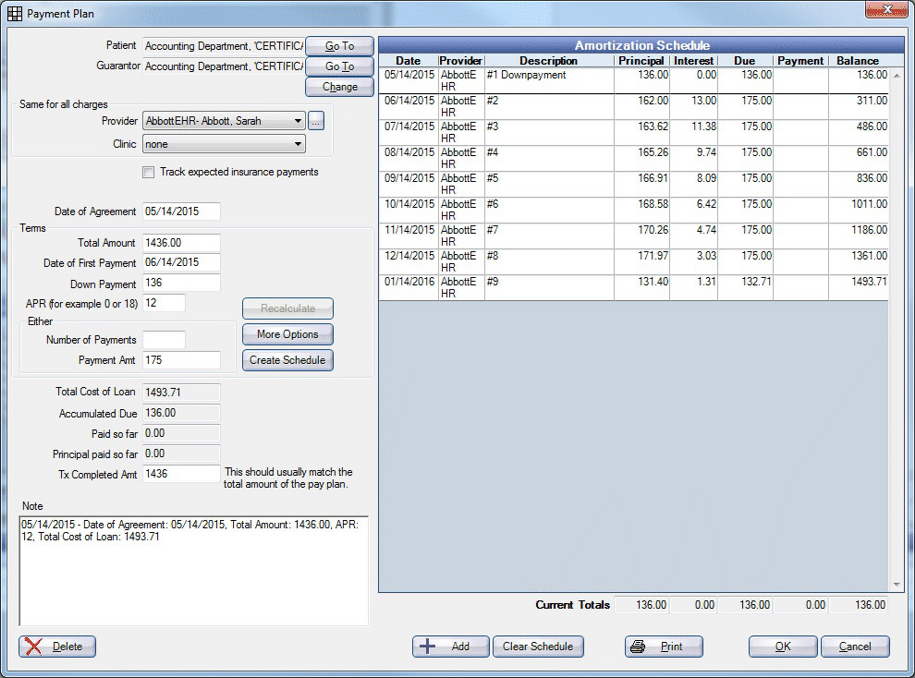The height and width of the screenshot is (678, 915).
Task: Click the Date of Agreement field
Action: (181, 211)
